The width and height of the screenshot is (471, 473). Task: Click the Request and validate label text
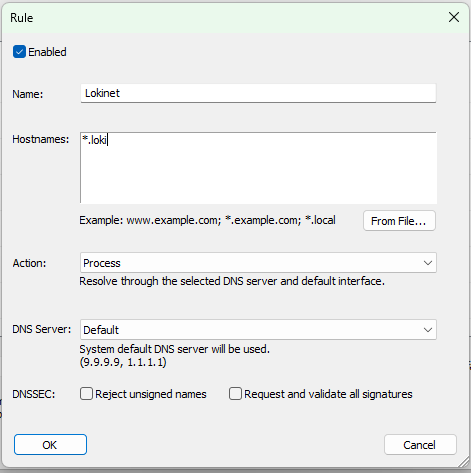(x=328, y=394)
